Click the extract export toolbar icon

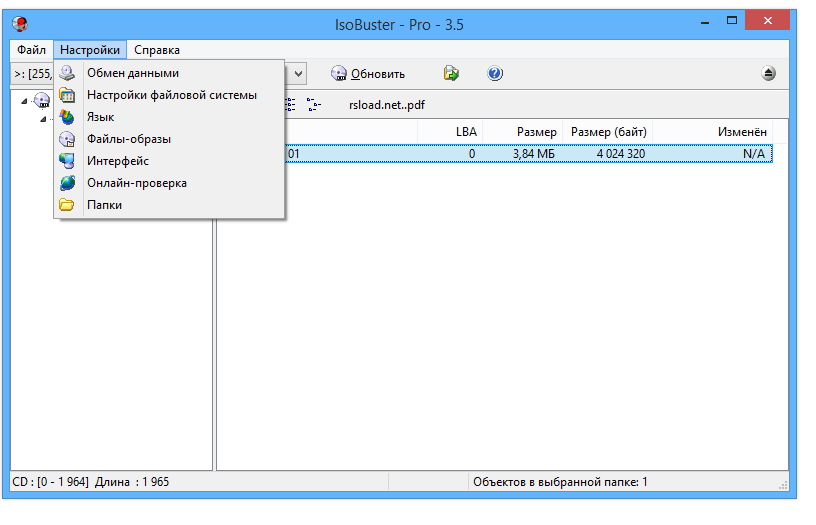tap(451, 73)
